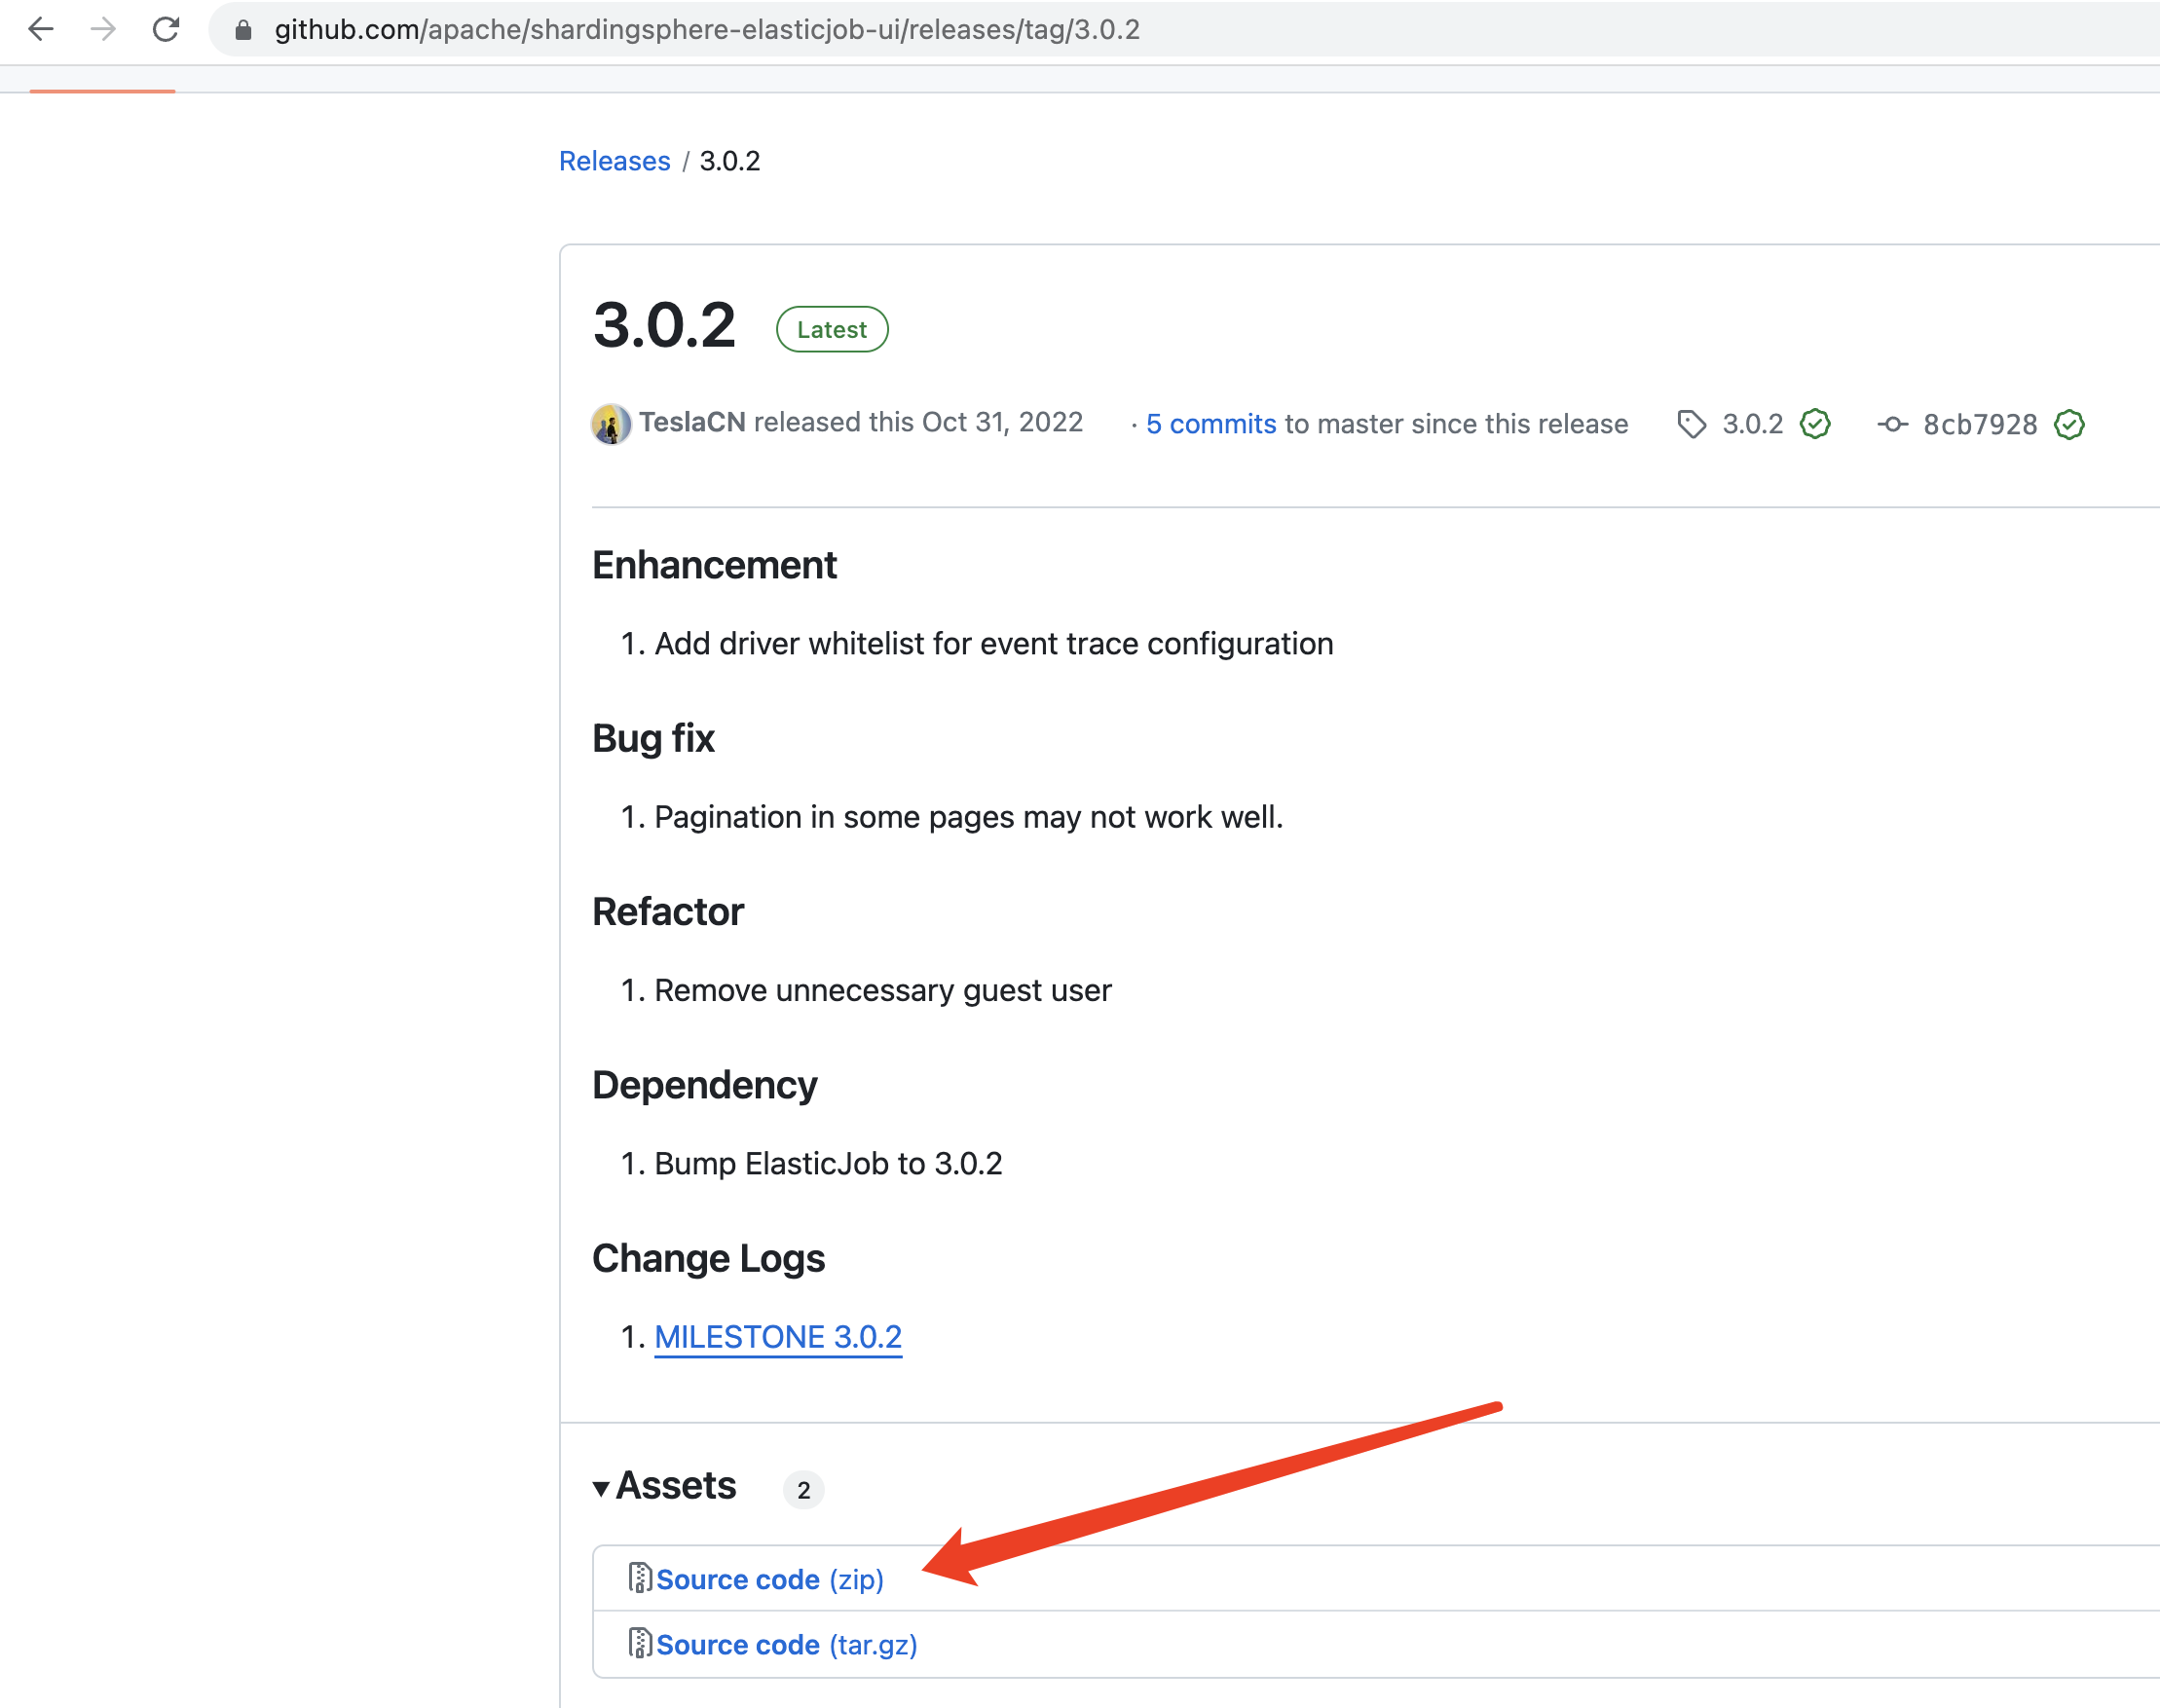Click the verified badge next to commit 8cb7928

click(2069, 424)
